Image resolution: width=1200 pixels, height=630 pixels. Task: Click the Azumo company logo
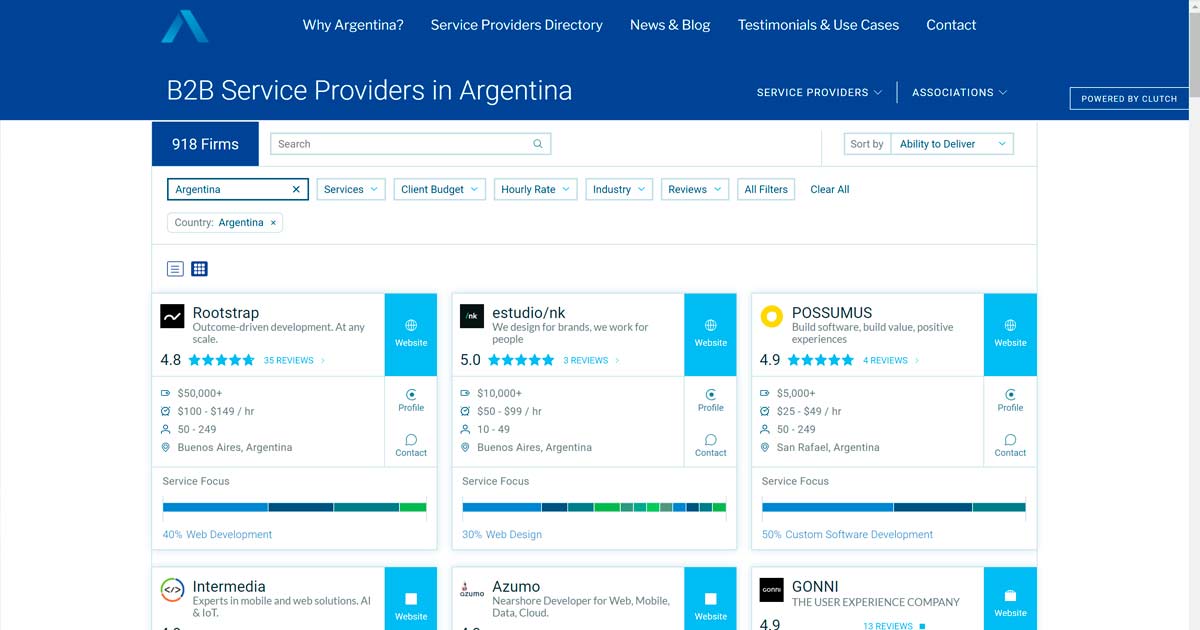472,588
